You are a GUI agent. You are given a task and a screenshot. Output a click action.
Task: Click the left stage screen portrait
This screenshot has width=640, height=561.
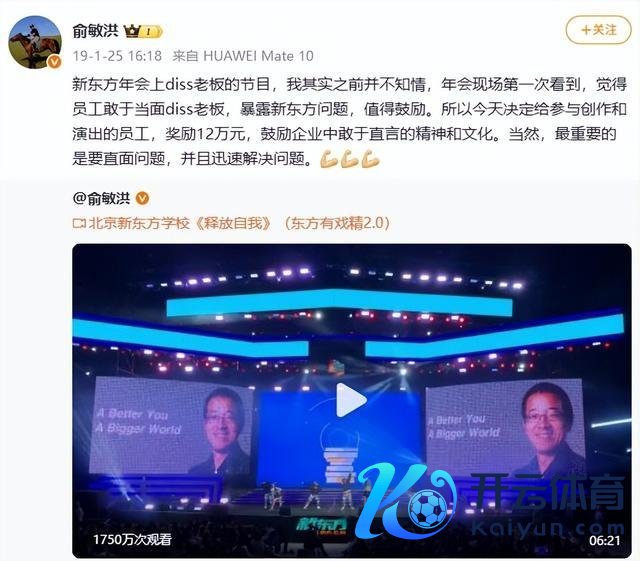pyautogui.click(x=171, y=425)
